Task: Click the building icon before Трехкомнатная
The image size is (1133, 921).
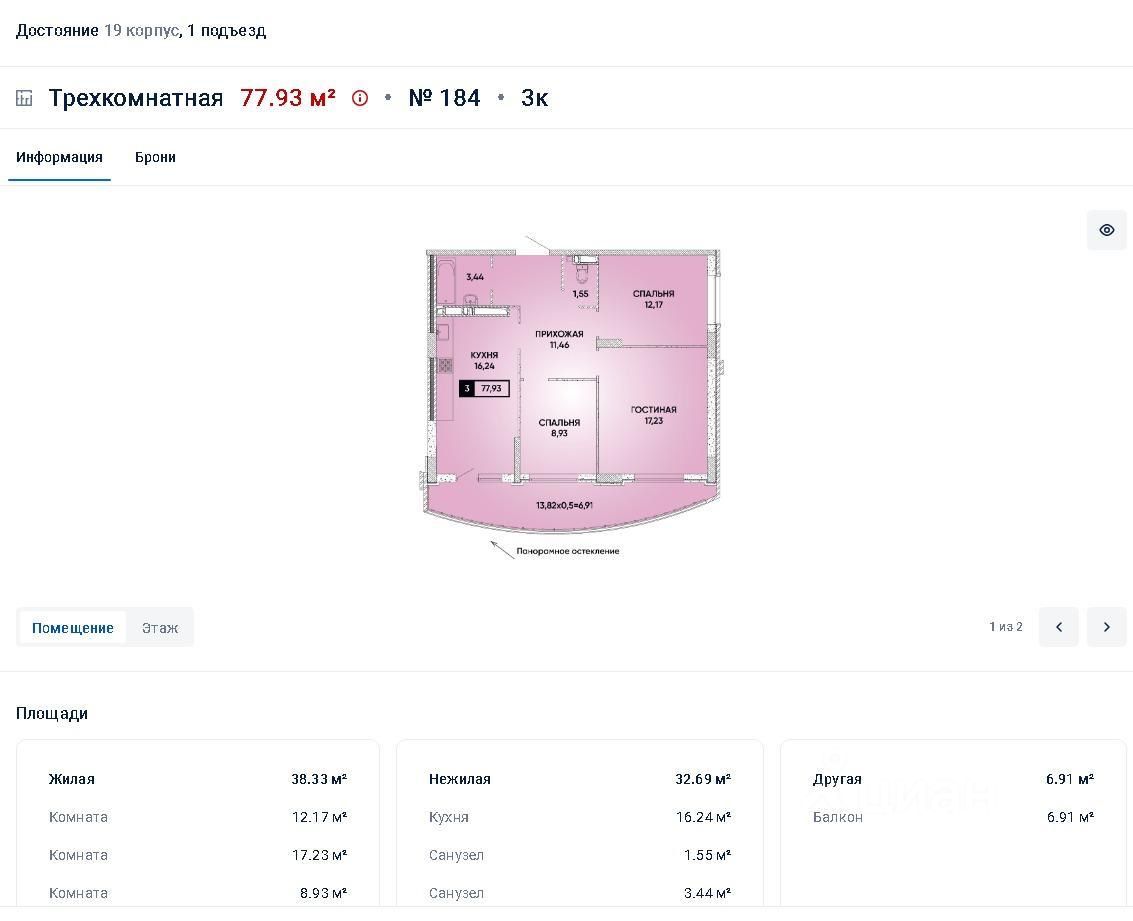Action: click(x=24, y=98)
